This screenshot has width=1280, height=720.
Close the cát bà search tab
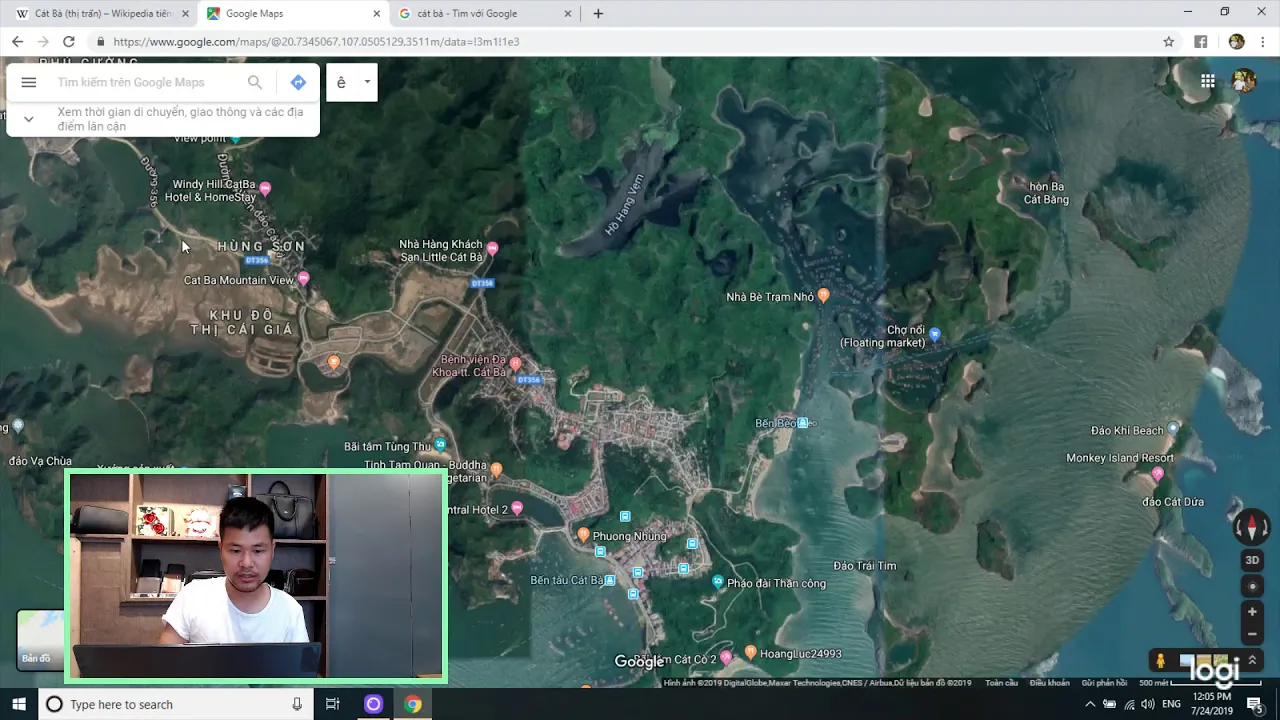point(568,14)
